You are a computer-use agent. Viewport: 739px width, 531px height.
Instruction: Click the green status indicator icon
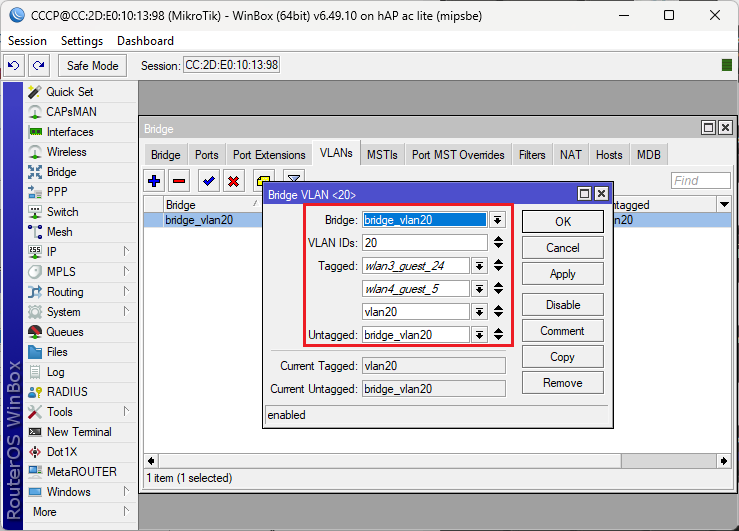727,65
